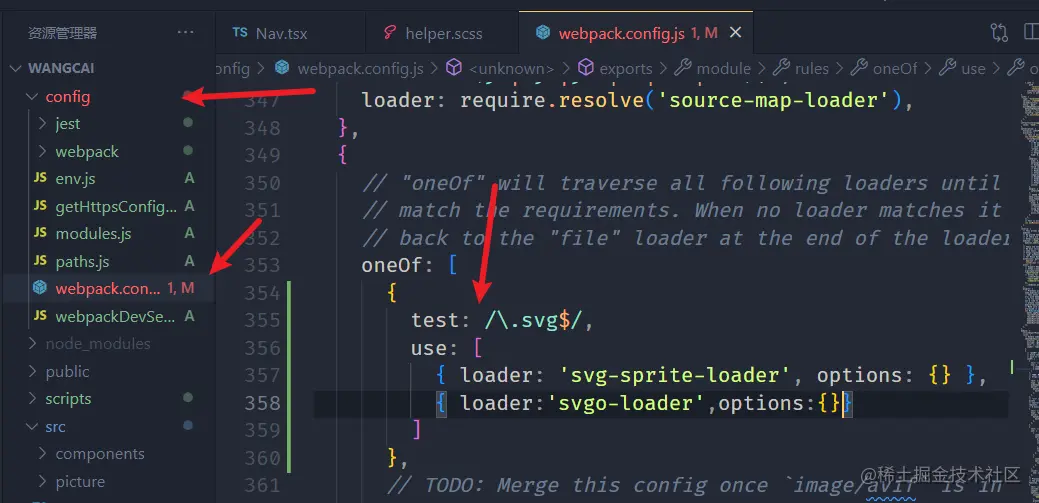Viewport: 1039px width, 503px height.
Task: Click exports breadcrumb segment
Action: (626, 69)
